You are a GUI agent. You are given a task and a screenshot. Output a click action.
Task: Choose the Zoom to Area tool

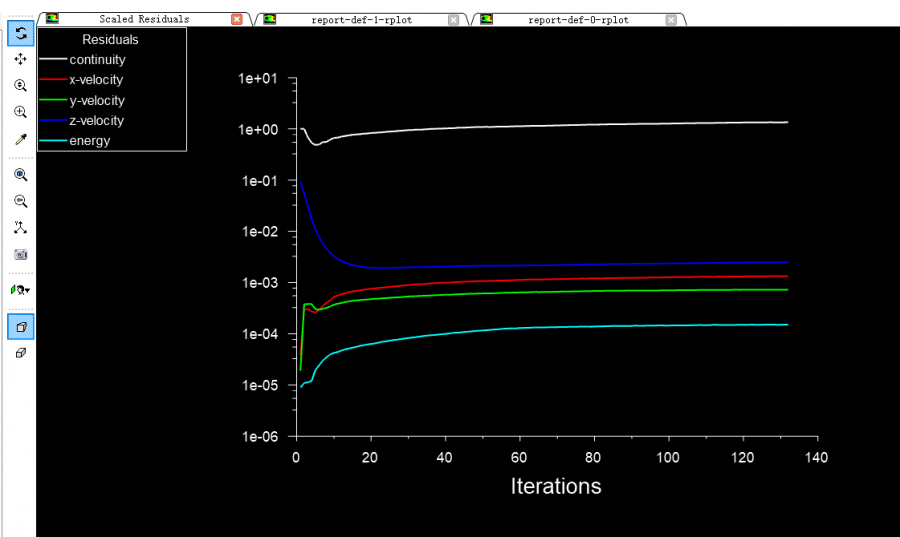(20, 112)
